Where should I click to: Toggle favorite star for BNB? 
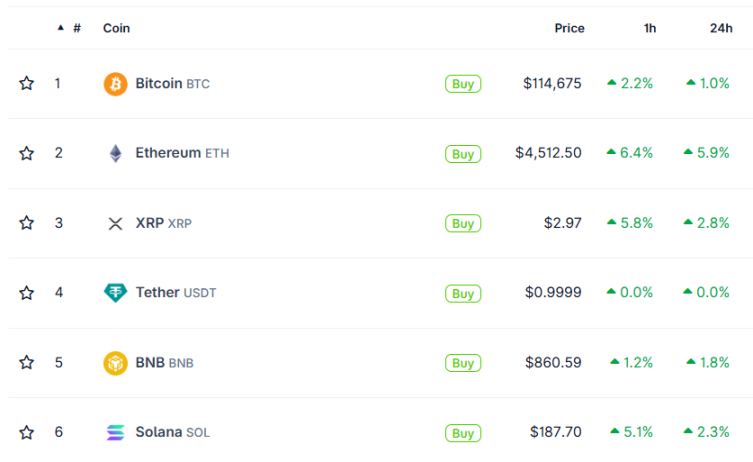(x=26, y=362)
